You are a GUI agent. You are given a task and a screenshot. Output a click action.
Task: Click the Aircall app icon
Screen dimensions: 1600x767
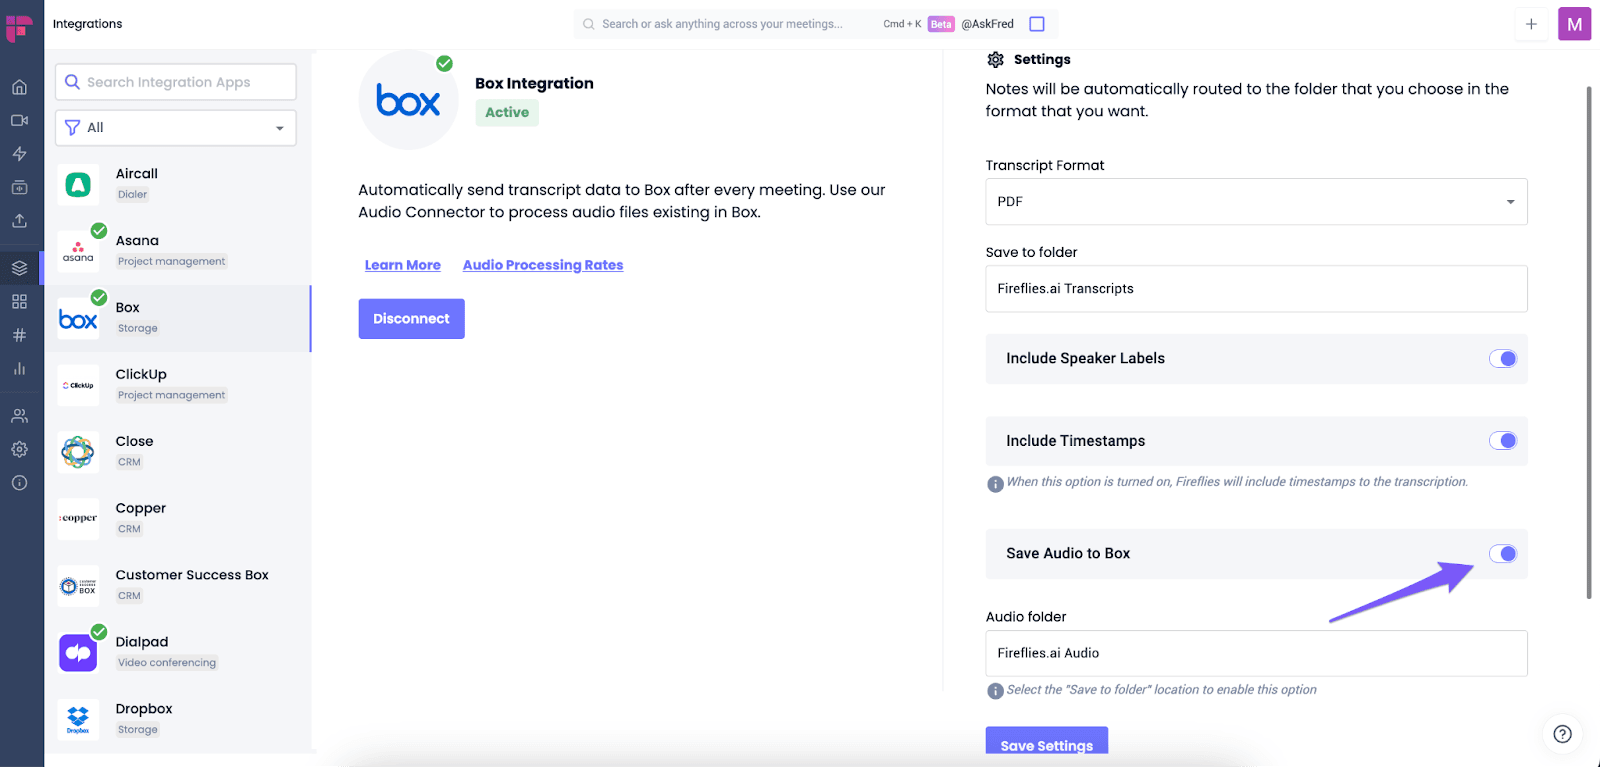coord(78,184)
